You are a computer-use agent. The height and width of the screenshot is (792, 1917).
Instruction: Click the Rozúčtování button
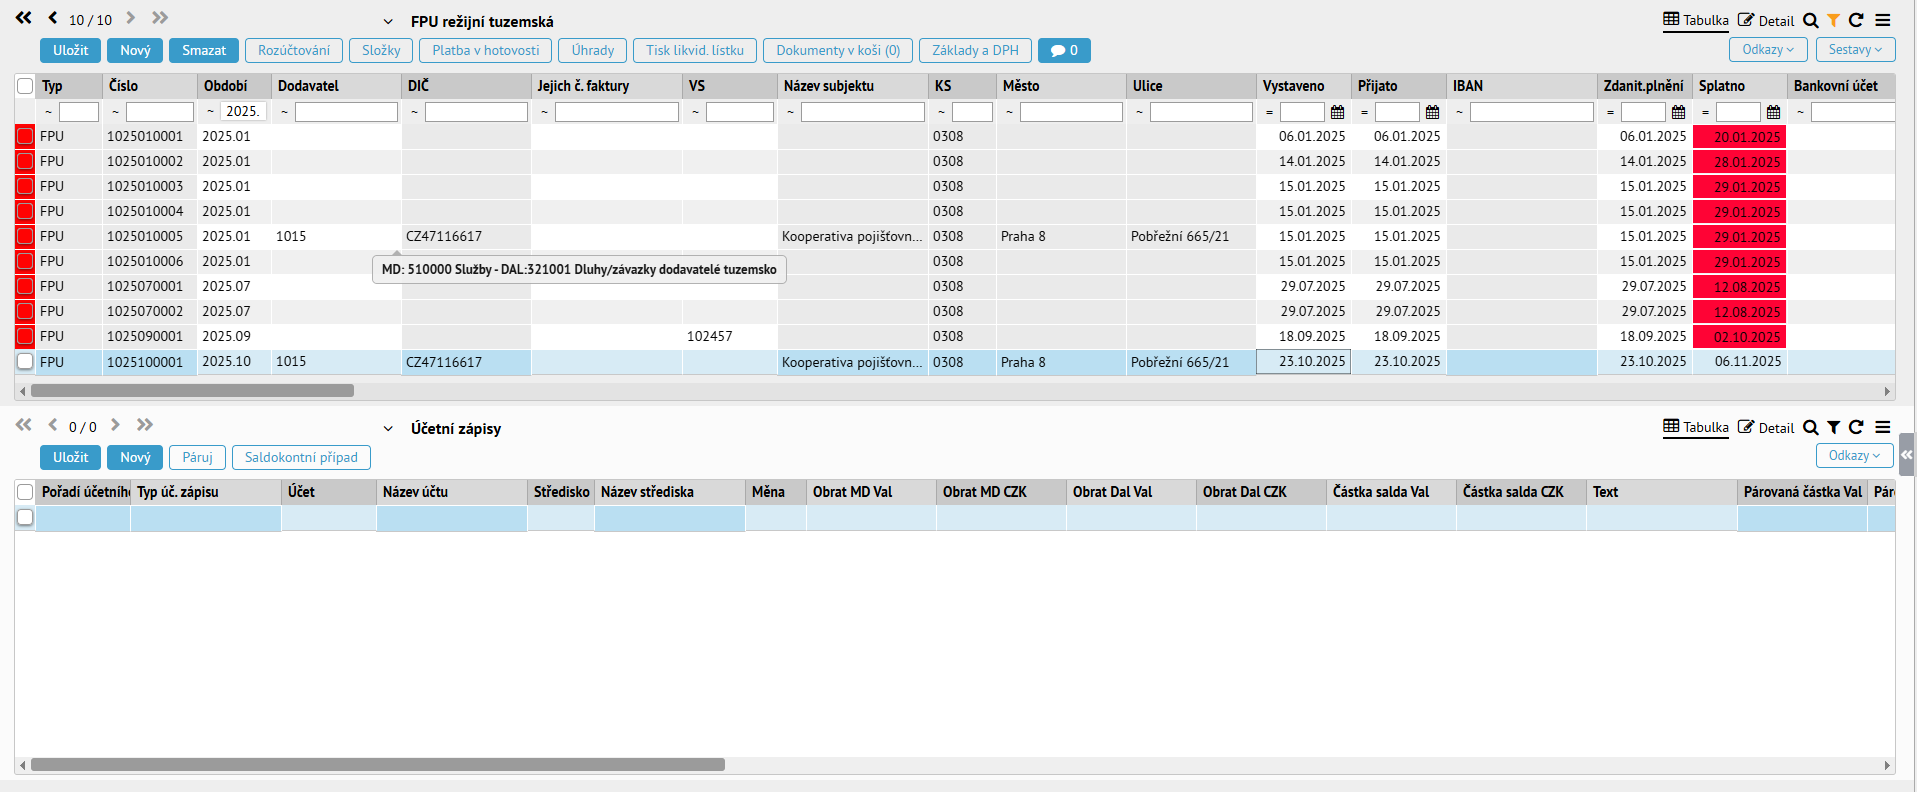point(294,50)
